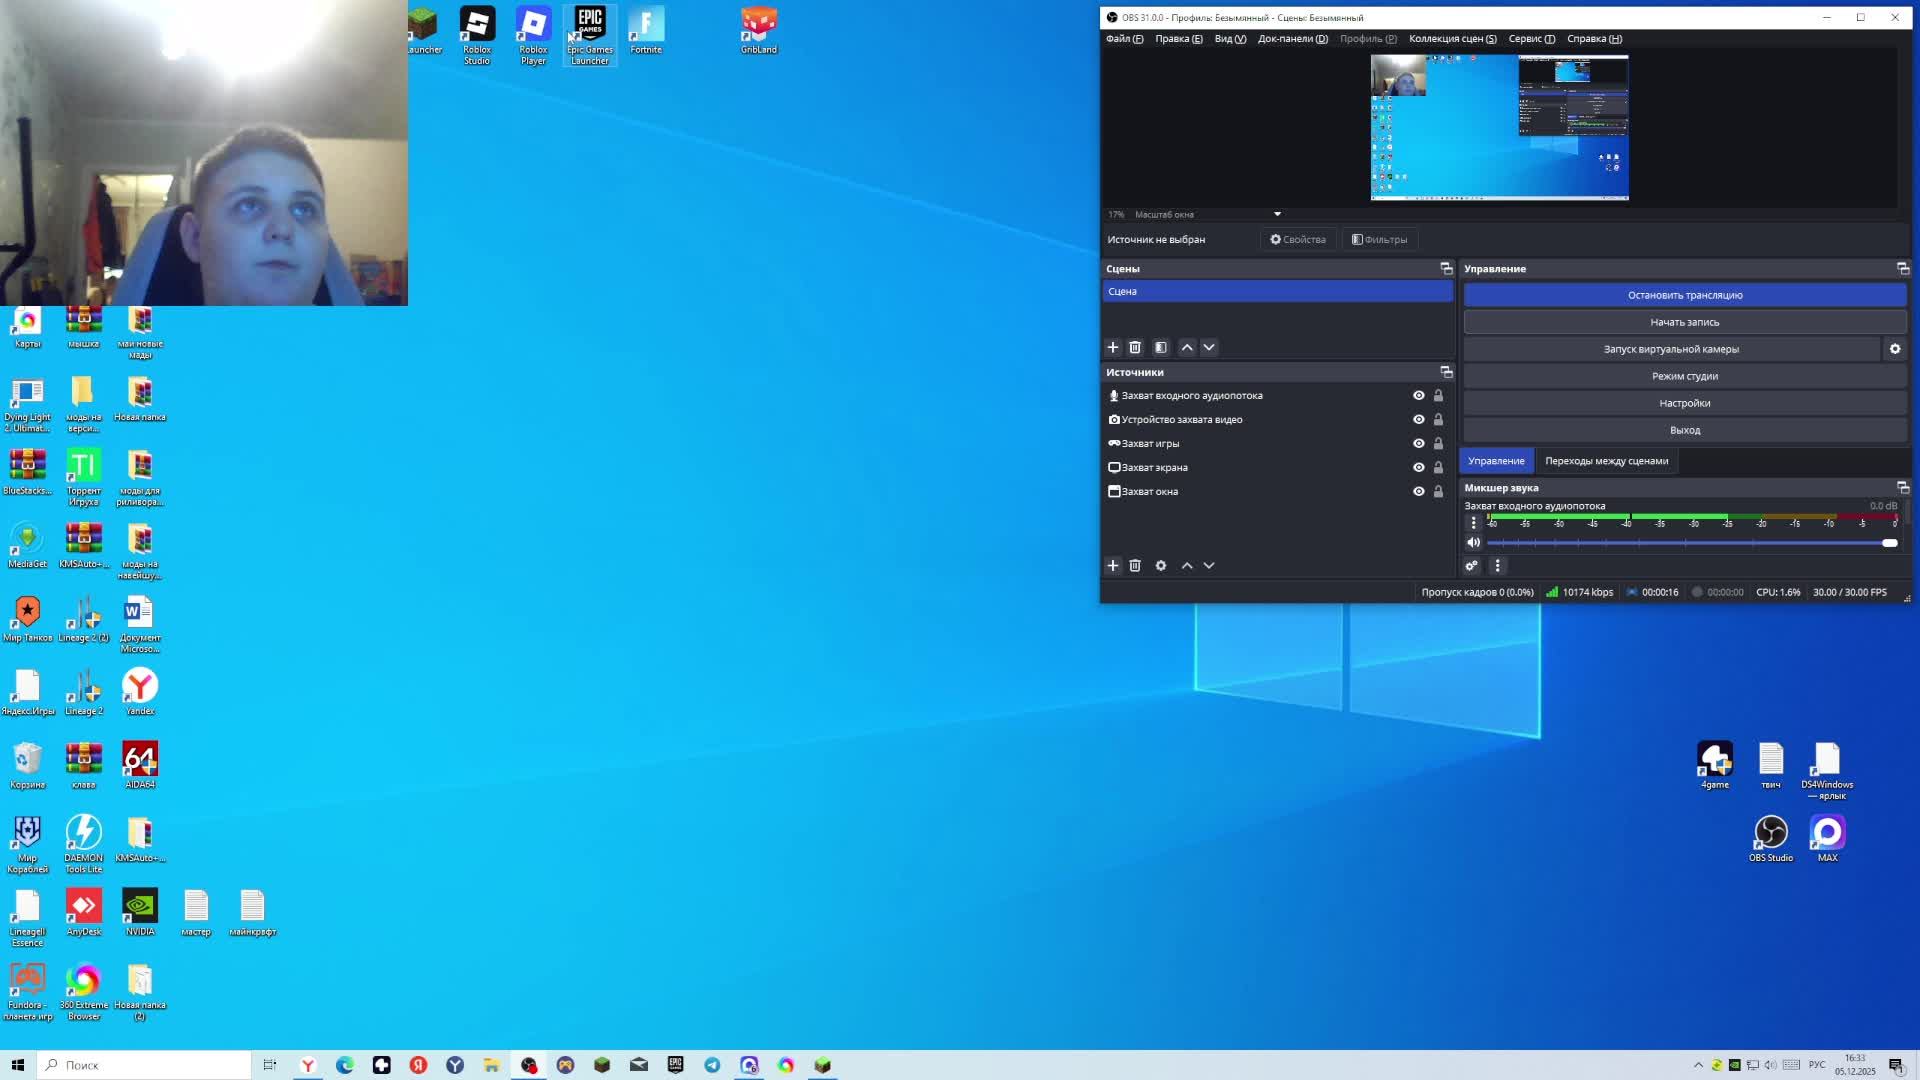
Task: Move scene down with arrow icon
Action: coord(1209,348)
